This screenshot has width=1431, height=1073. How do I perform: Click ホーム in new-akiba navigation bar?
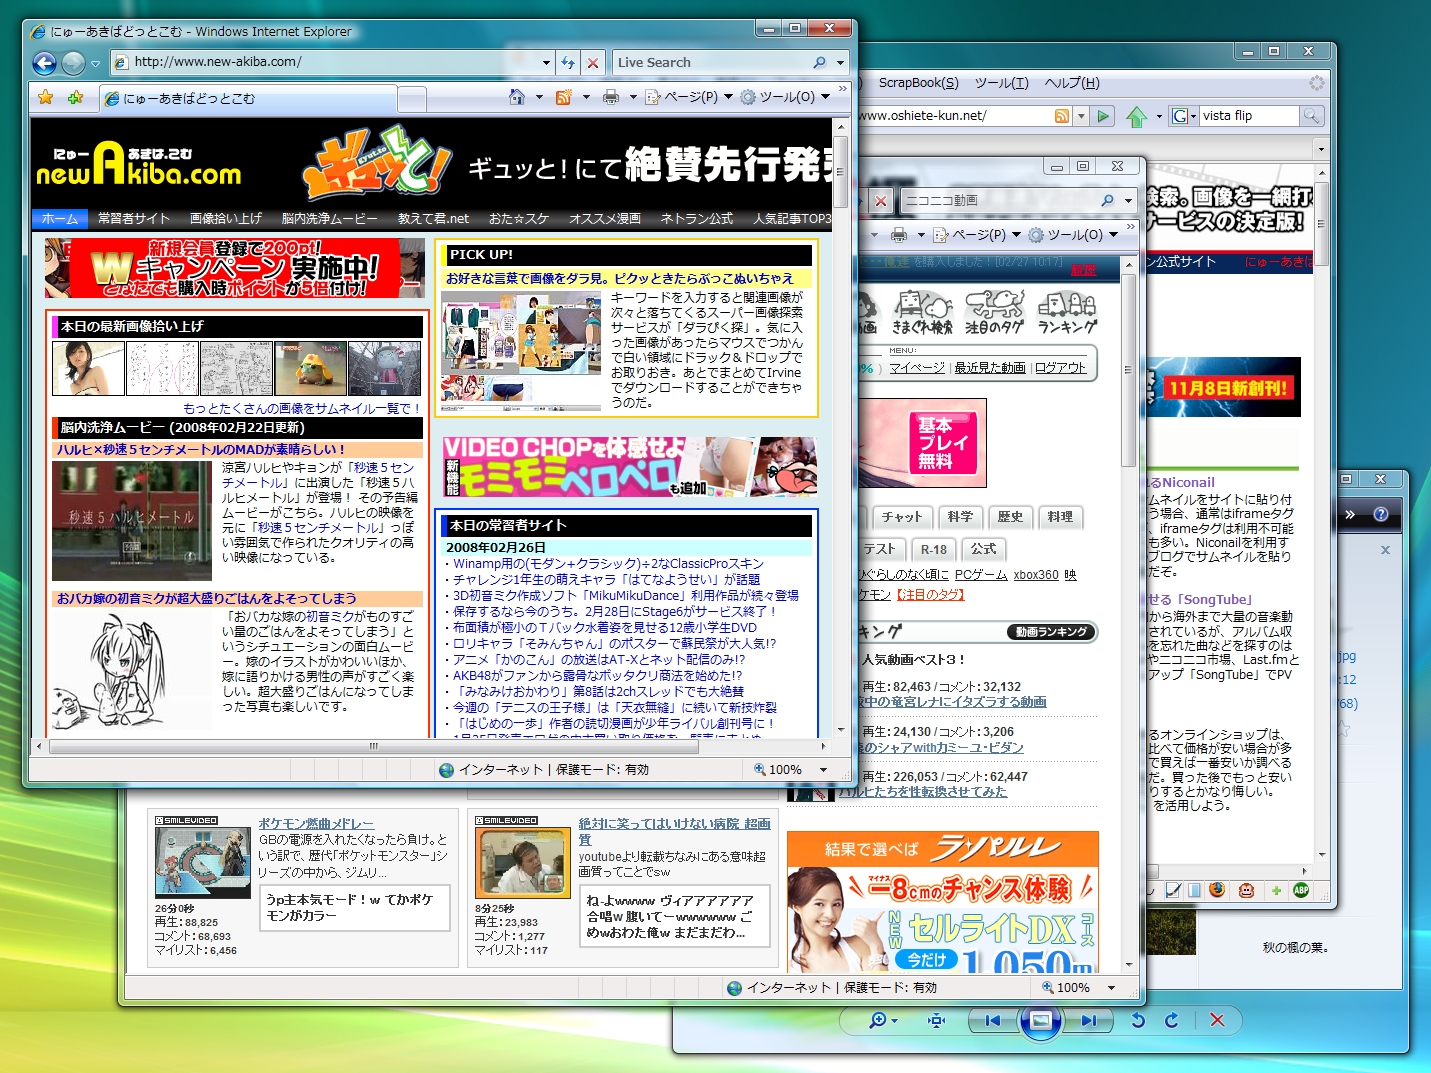tap(60, 218)
